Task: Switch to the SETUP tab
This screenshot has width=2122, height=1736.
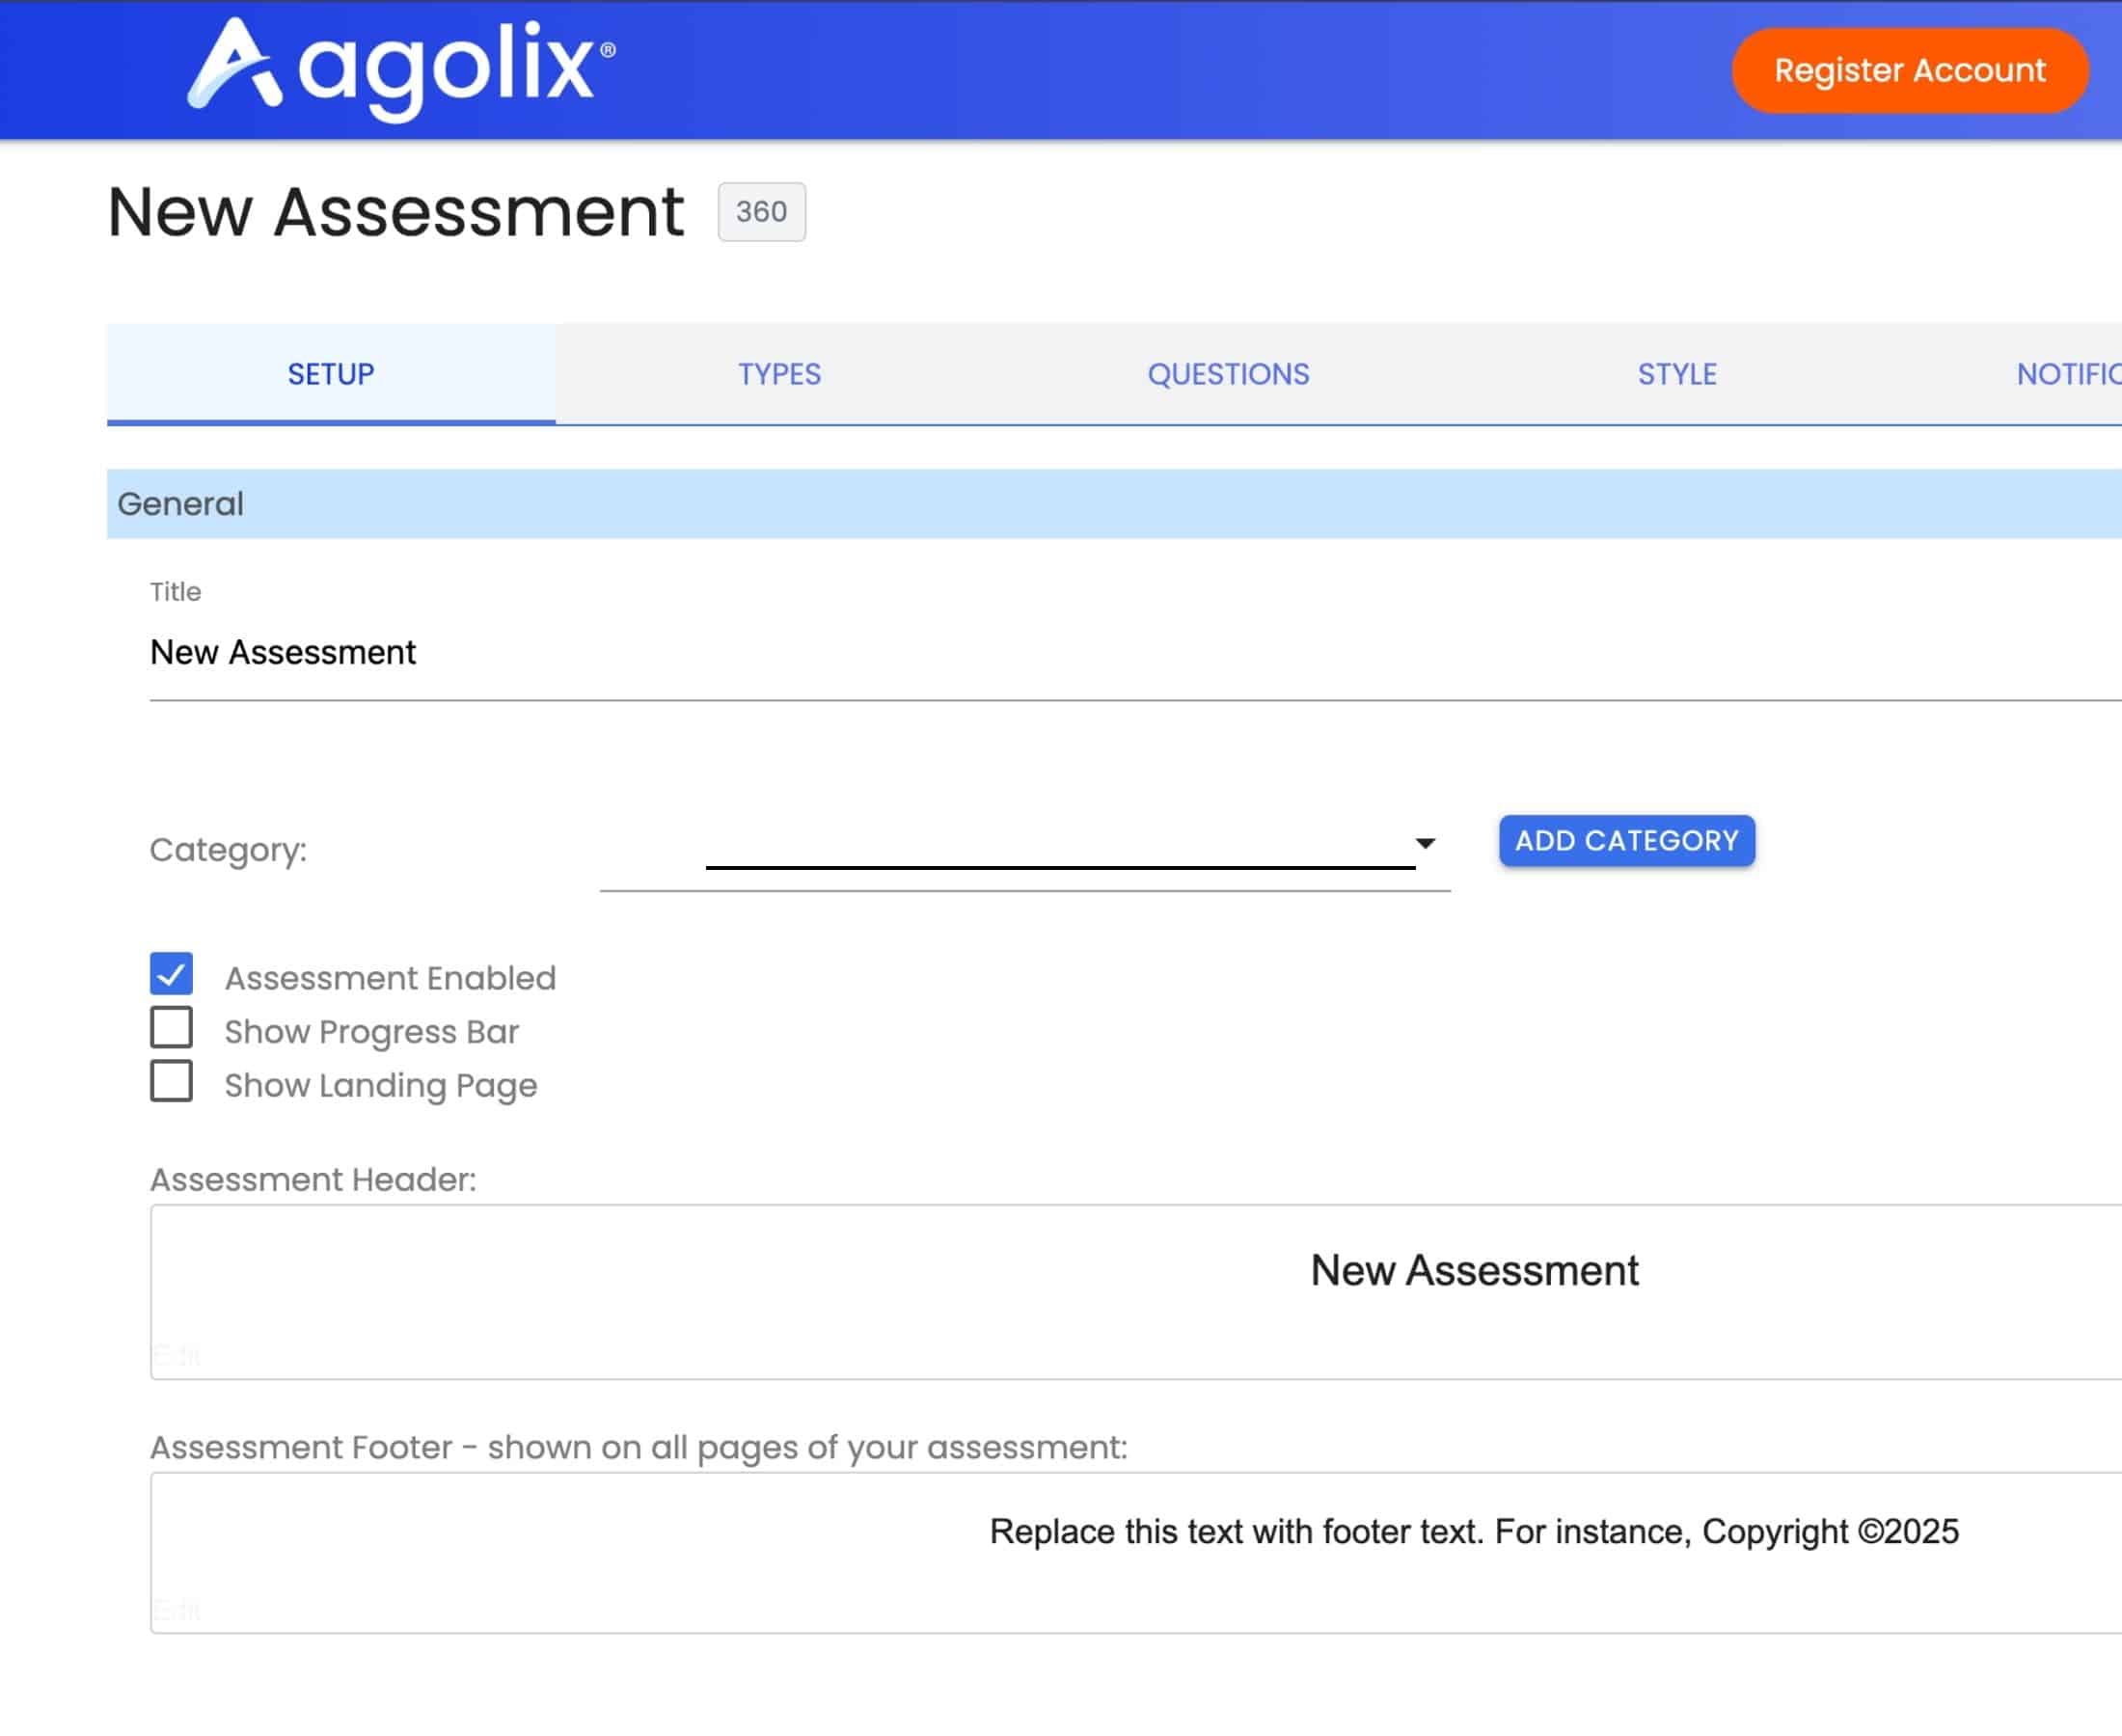Action: (x=331, y=374)
